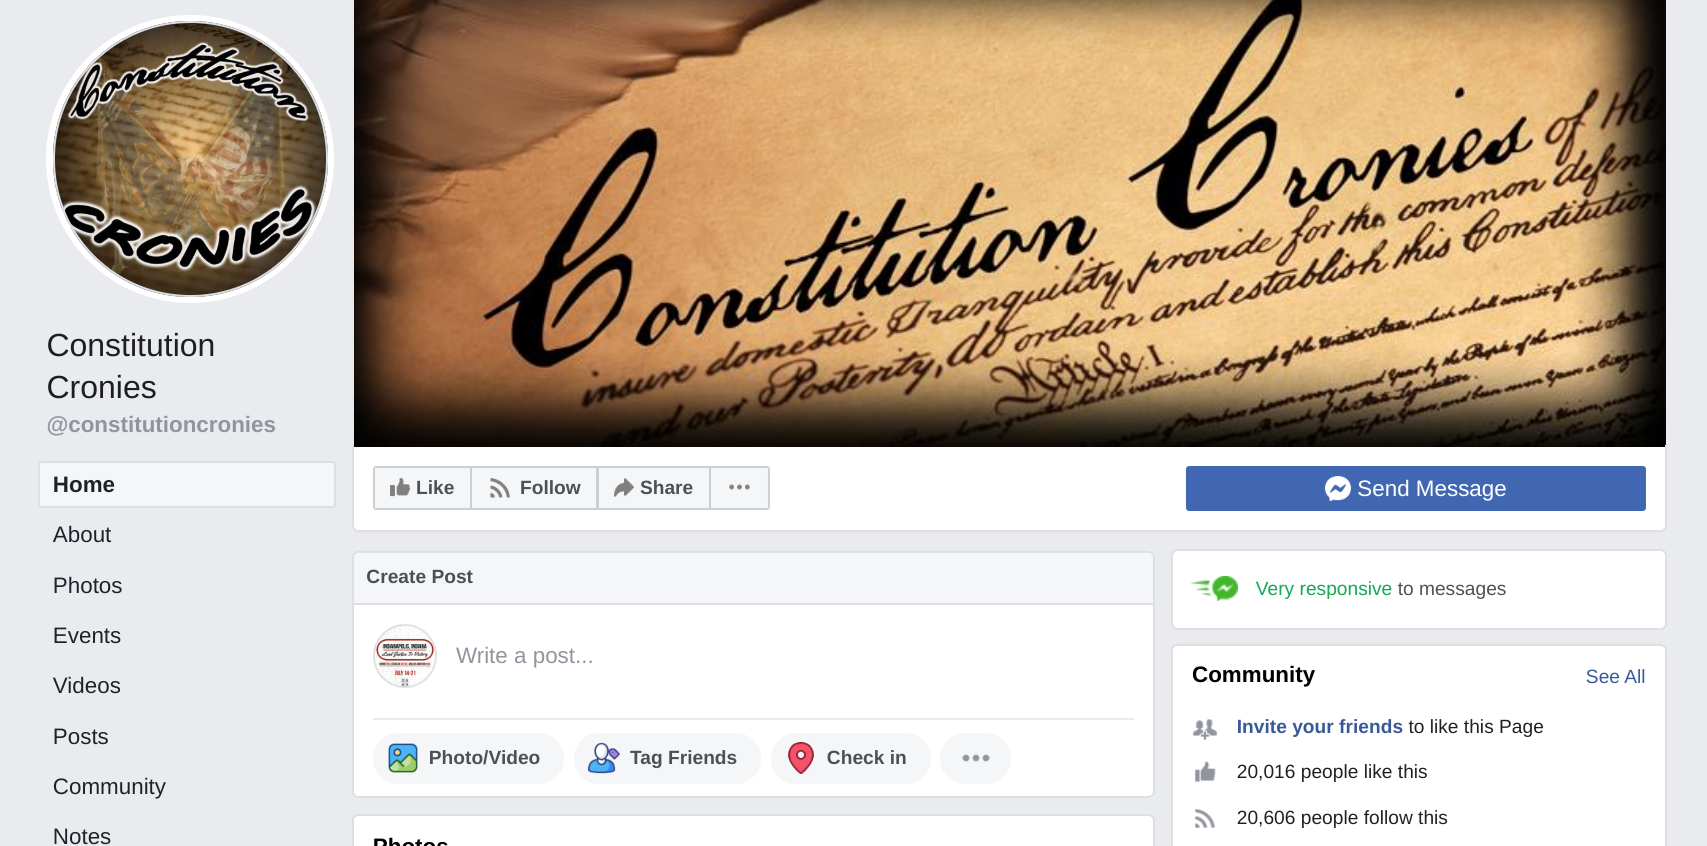
Task: Click the feed icon by people follow this
Action: (1205, 819)
